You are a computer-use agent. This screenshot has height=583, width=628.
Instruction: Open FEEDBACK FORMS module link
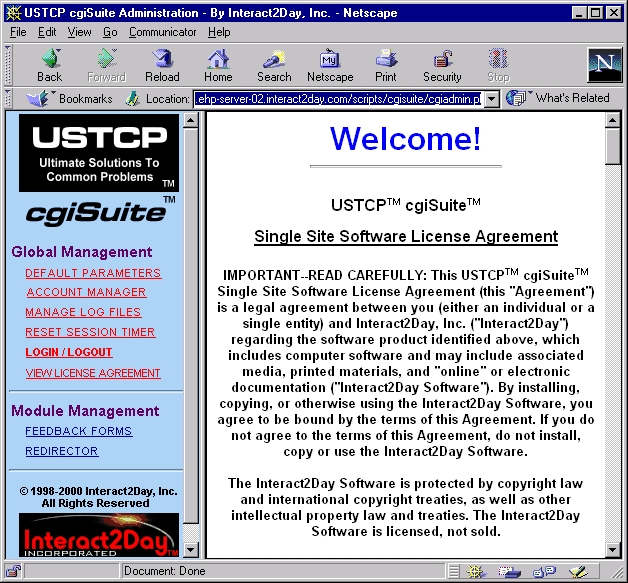(x=79, y=431)
